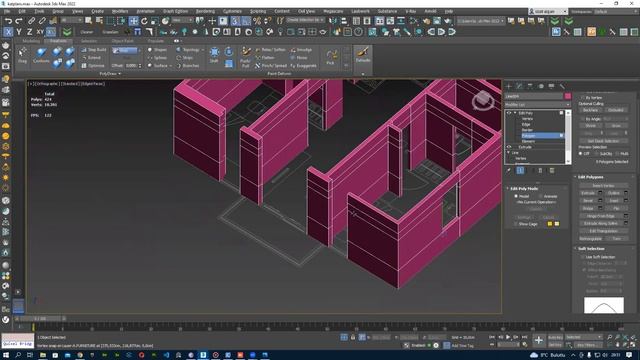Open the Create command panel tab
The image size is (640, 360).
(x=509, y=86)
